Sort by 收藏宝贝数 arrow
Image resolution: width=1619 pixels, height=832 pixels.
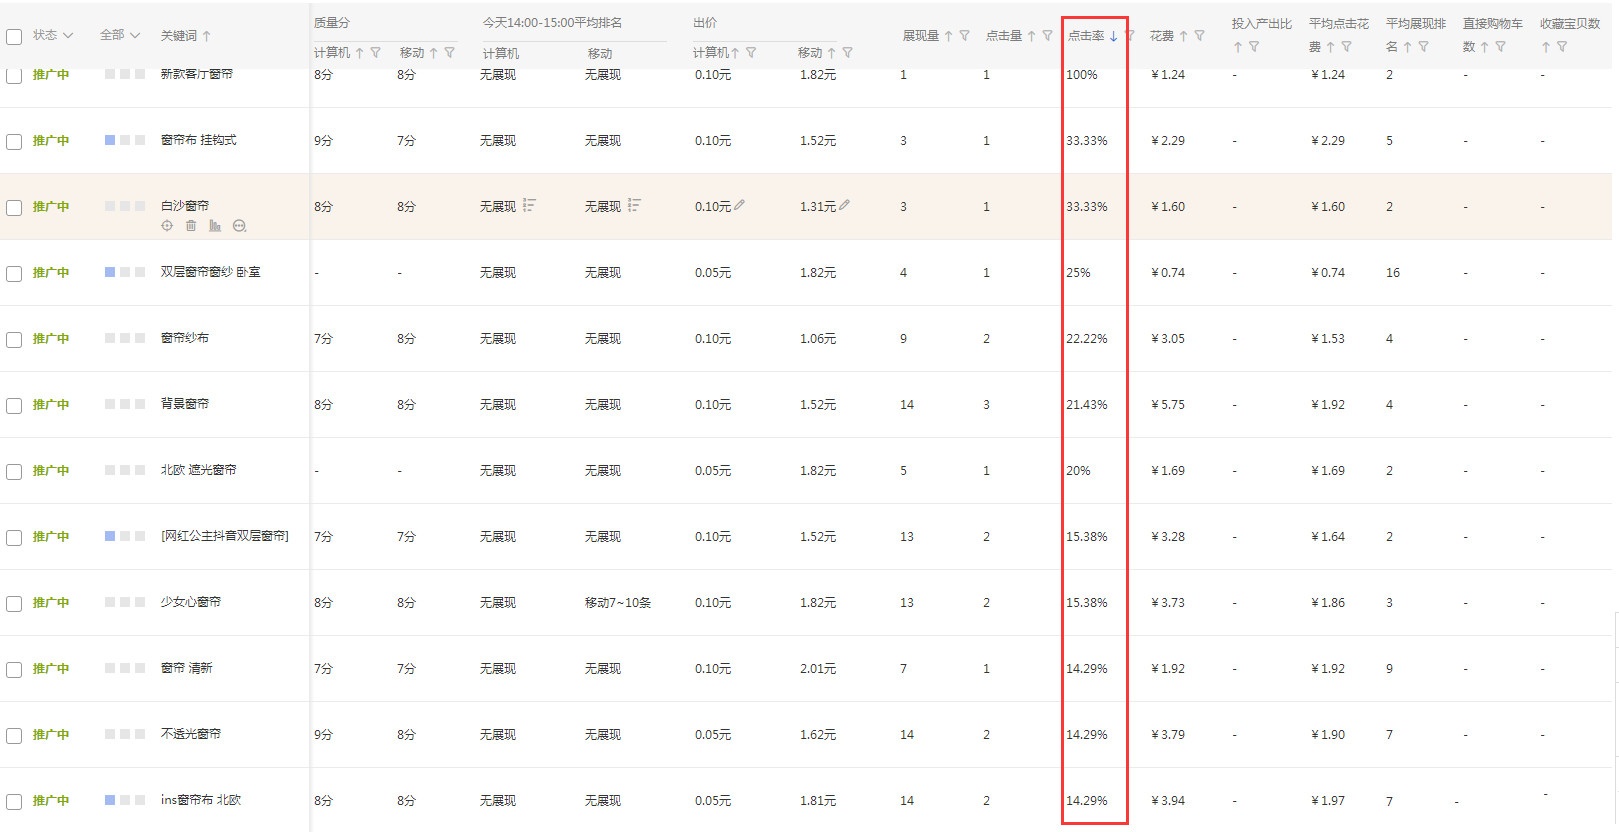click(x=1545, y=47)
